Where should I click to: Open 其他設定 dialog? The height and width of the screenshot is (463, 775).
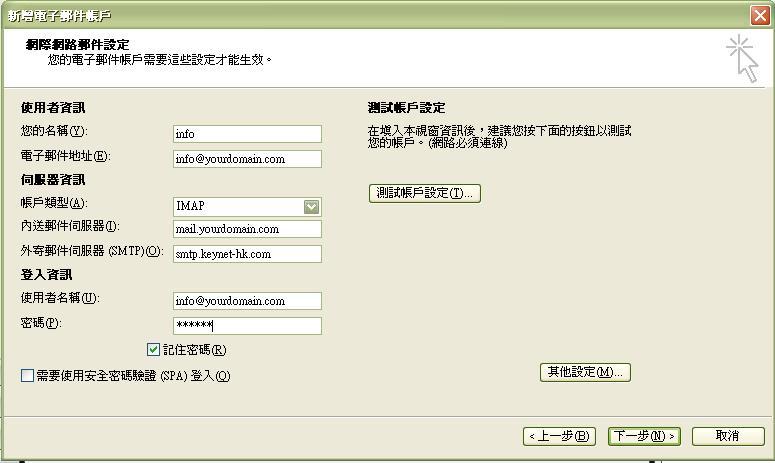pyautogui.click(x=585, y=372)
